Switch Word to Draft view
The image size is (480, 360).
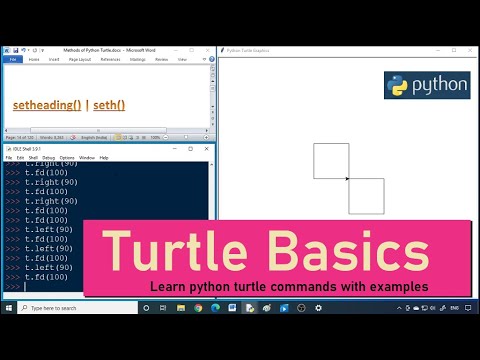(144, 137)
